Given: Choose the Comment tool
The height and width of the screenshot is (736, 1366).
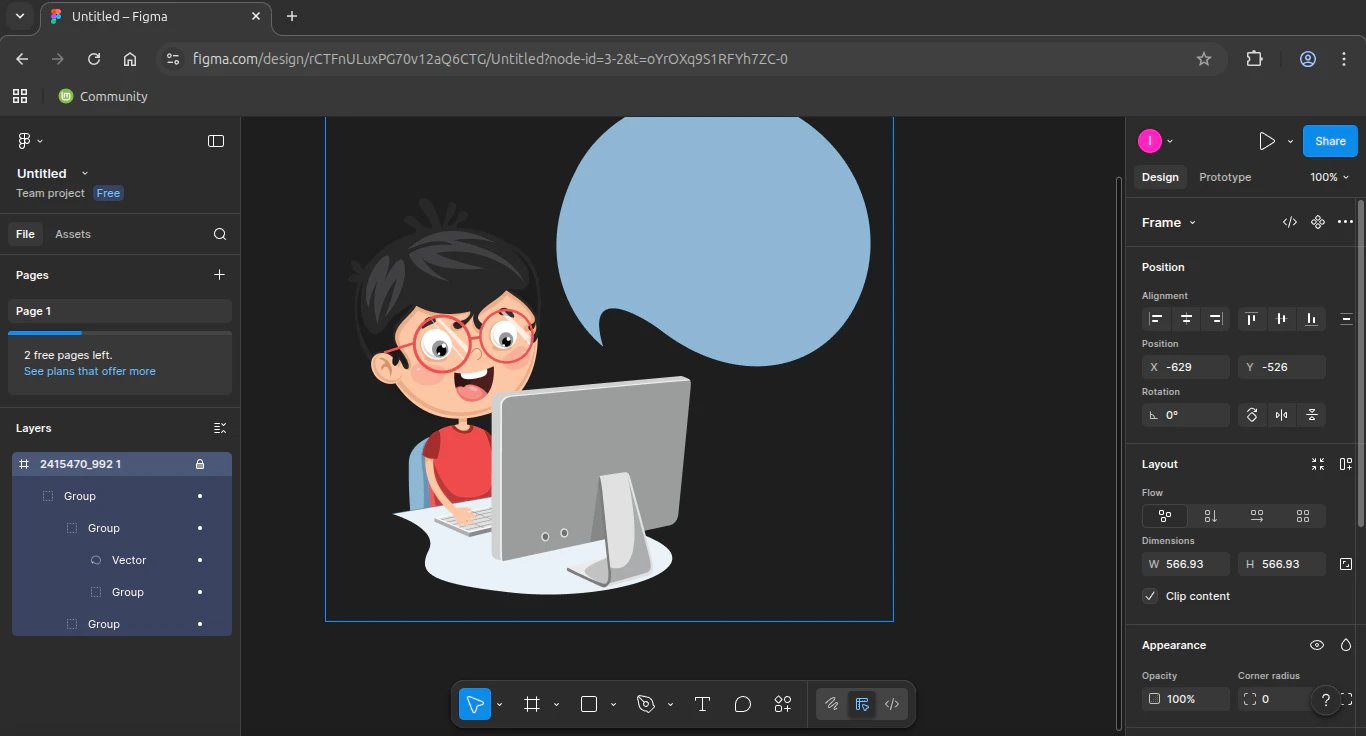Looking at the screenshot, I should (x=742, y=704).
